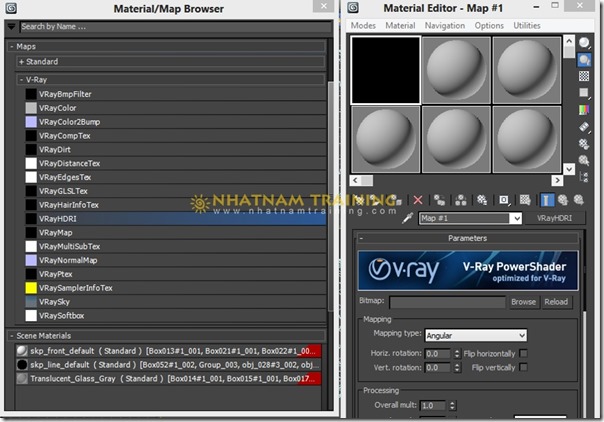
Task: Select Translucent_Glass_Gray scene material
Action: [168, 378]
